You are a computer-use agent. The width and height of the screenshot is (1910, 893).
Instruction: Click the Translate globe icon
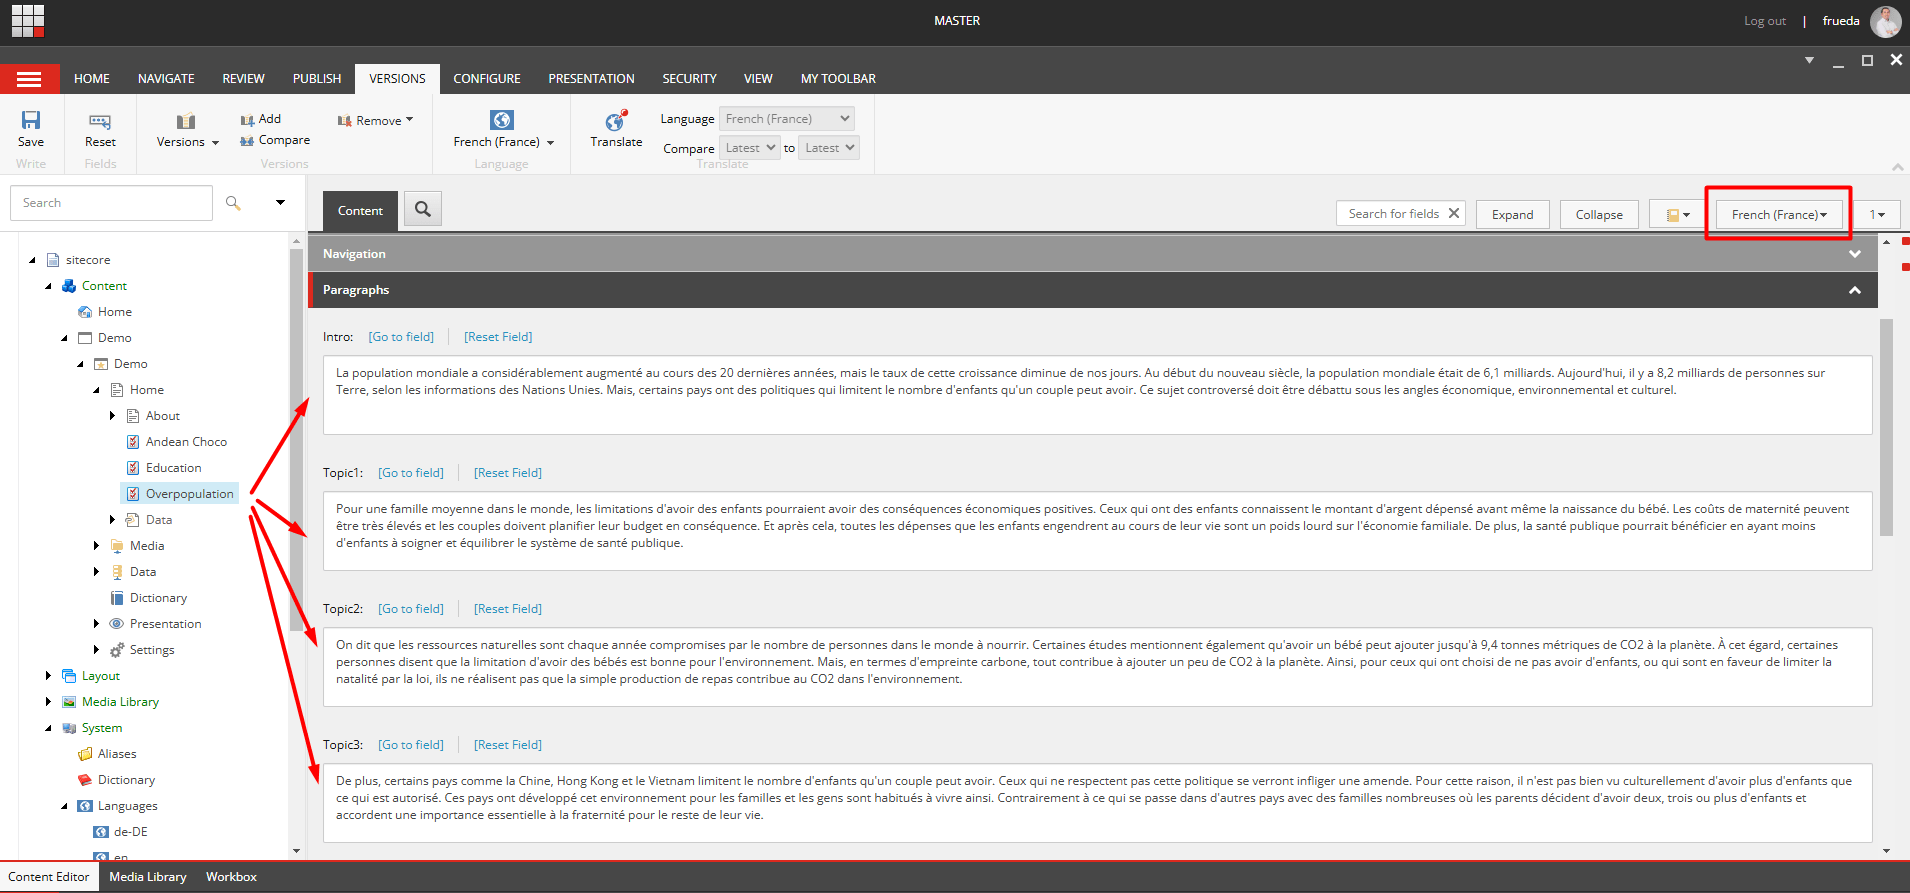[616, 121]
